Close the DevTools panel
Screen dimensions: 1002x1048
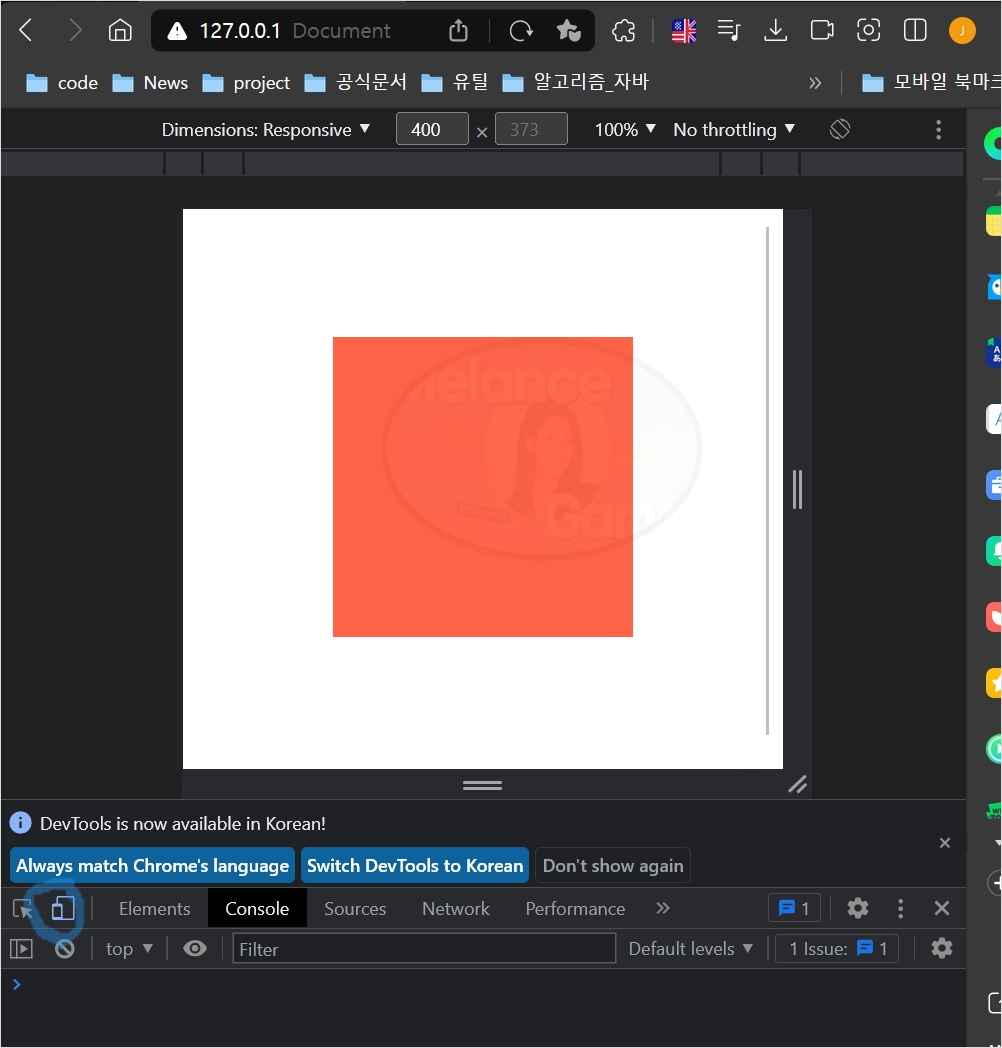pyautogui.click(x=942, y=908)
